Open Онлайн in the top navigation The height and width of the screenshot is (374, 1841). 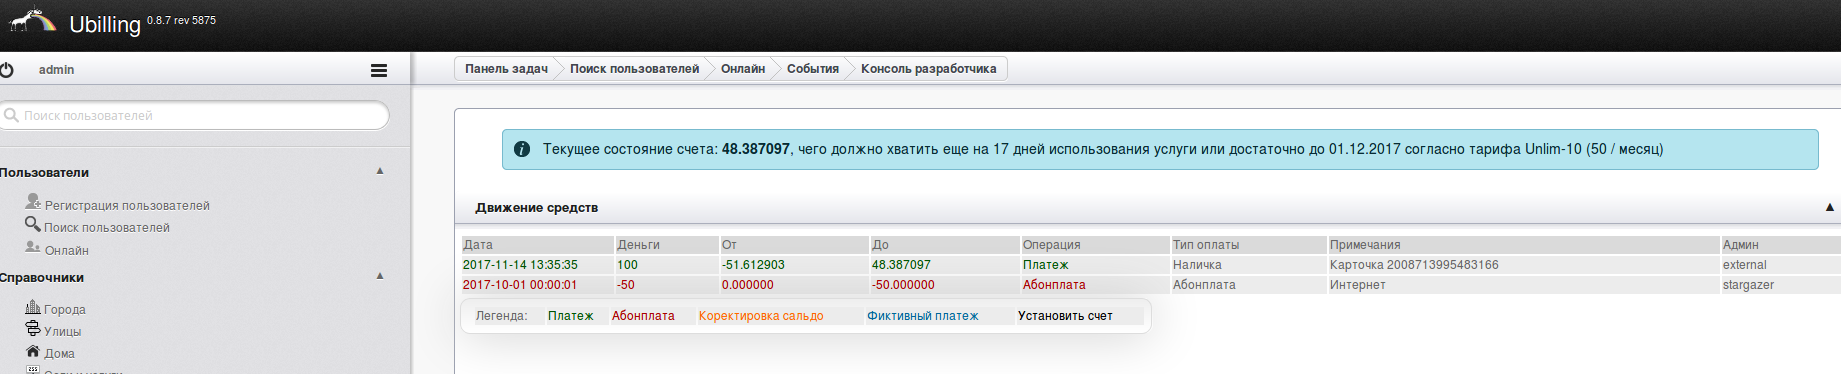pyautogui.click(x=743, y=69)
